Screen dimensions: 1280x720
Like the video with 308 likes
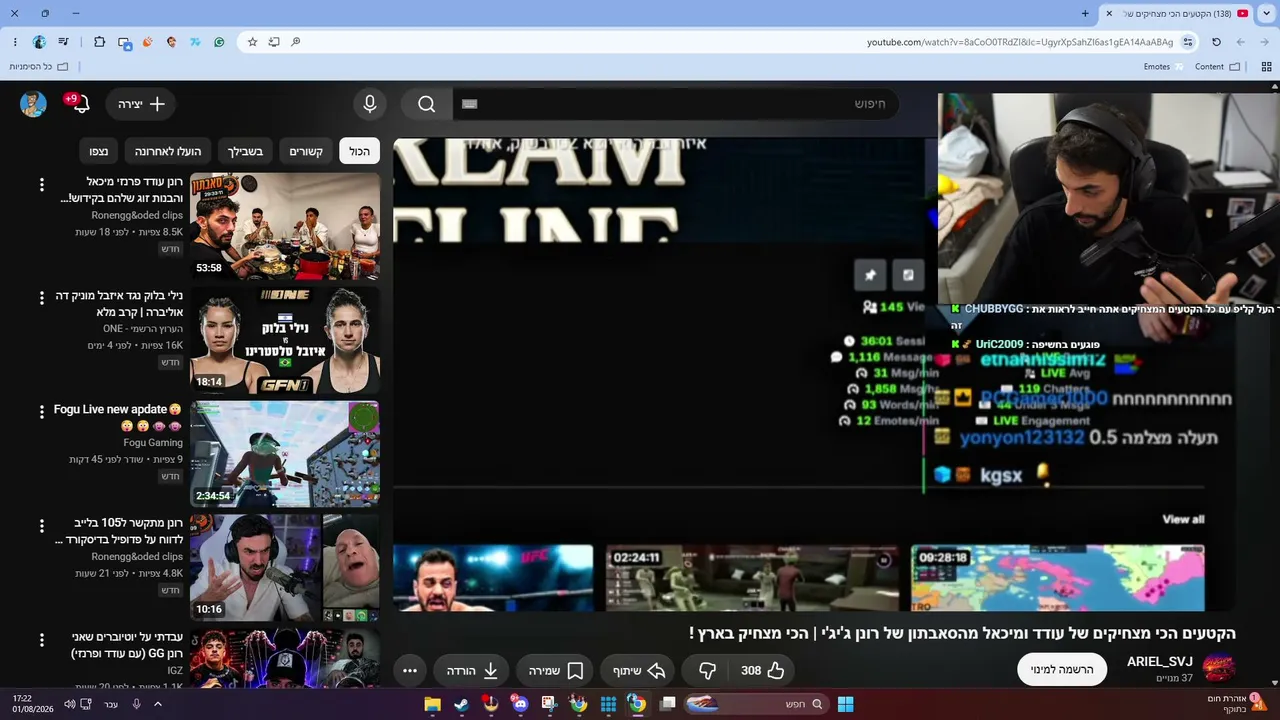click(x=763, y=671)
